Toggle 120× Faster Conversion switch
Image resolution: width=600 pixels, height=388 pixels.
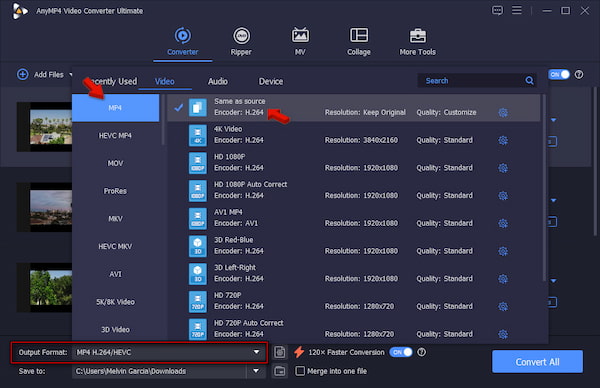pos(401,352)
